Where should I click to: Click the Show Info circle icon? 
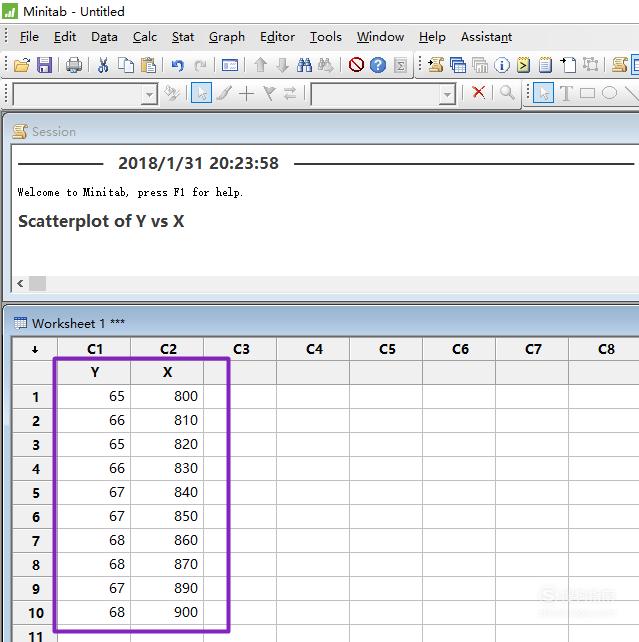[501, 65]
